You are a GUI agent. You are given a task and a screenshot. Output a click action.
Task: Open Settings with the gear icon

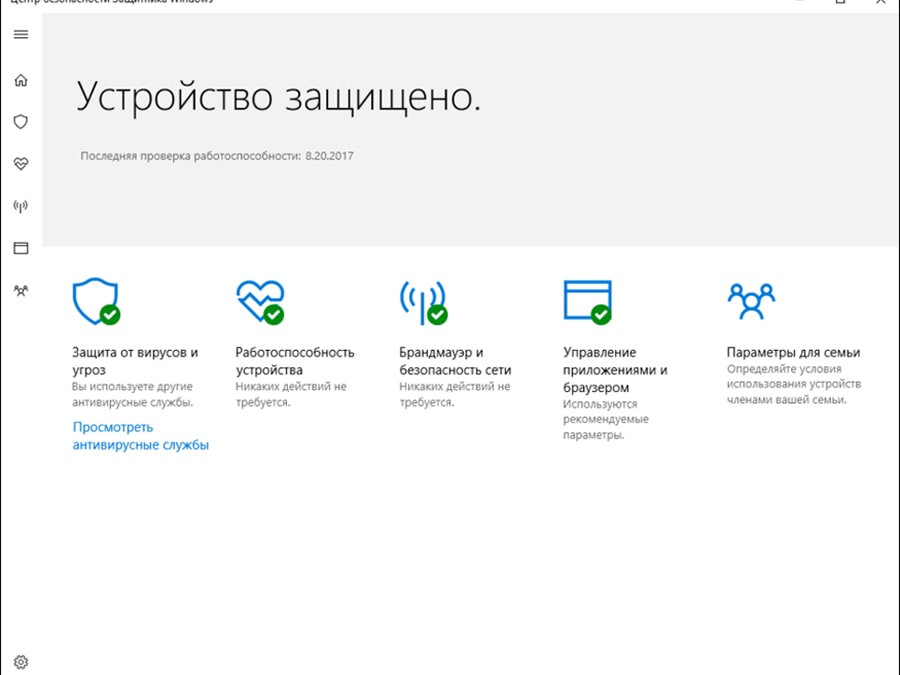(x=20, y=662)
